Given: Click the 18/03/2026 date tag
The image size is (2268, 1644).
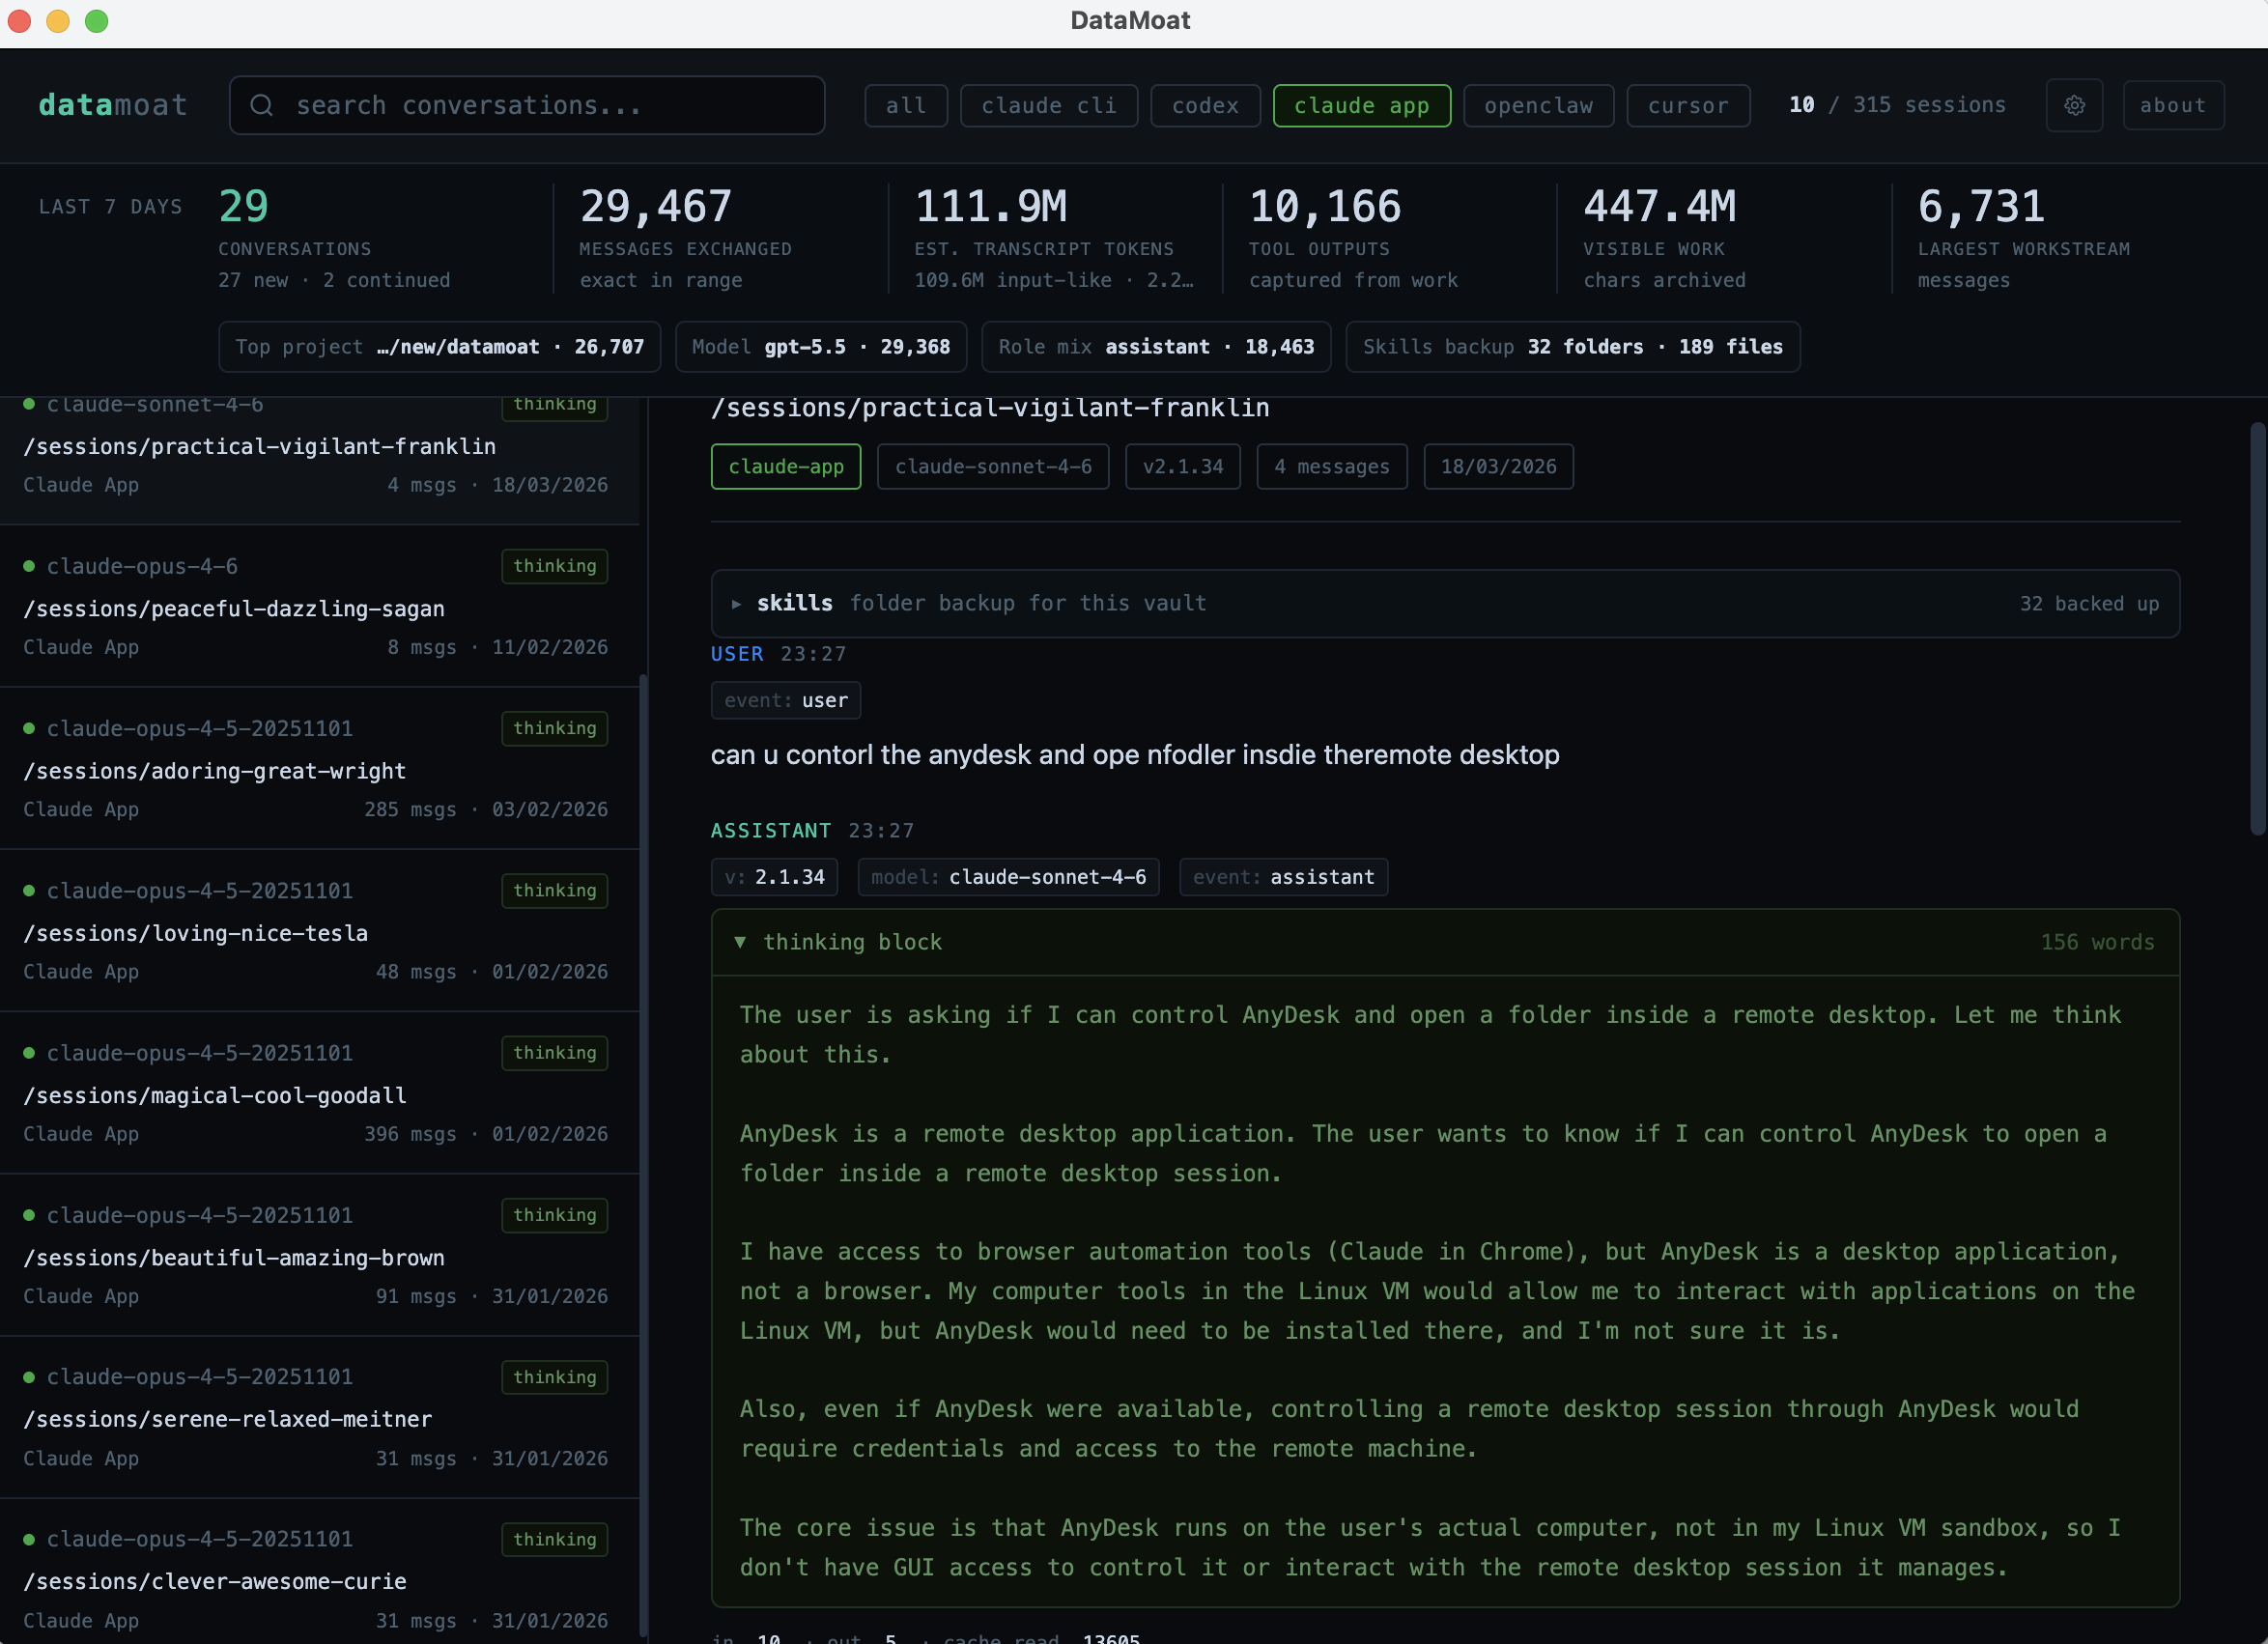Looking at the screenshot, I should (x=1498, y=466).
